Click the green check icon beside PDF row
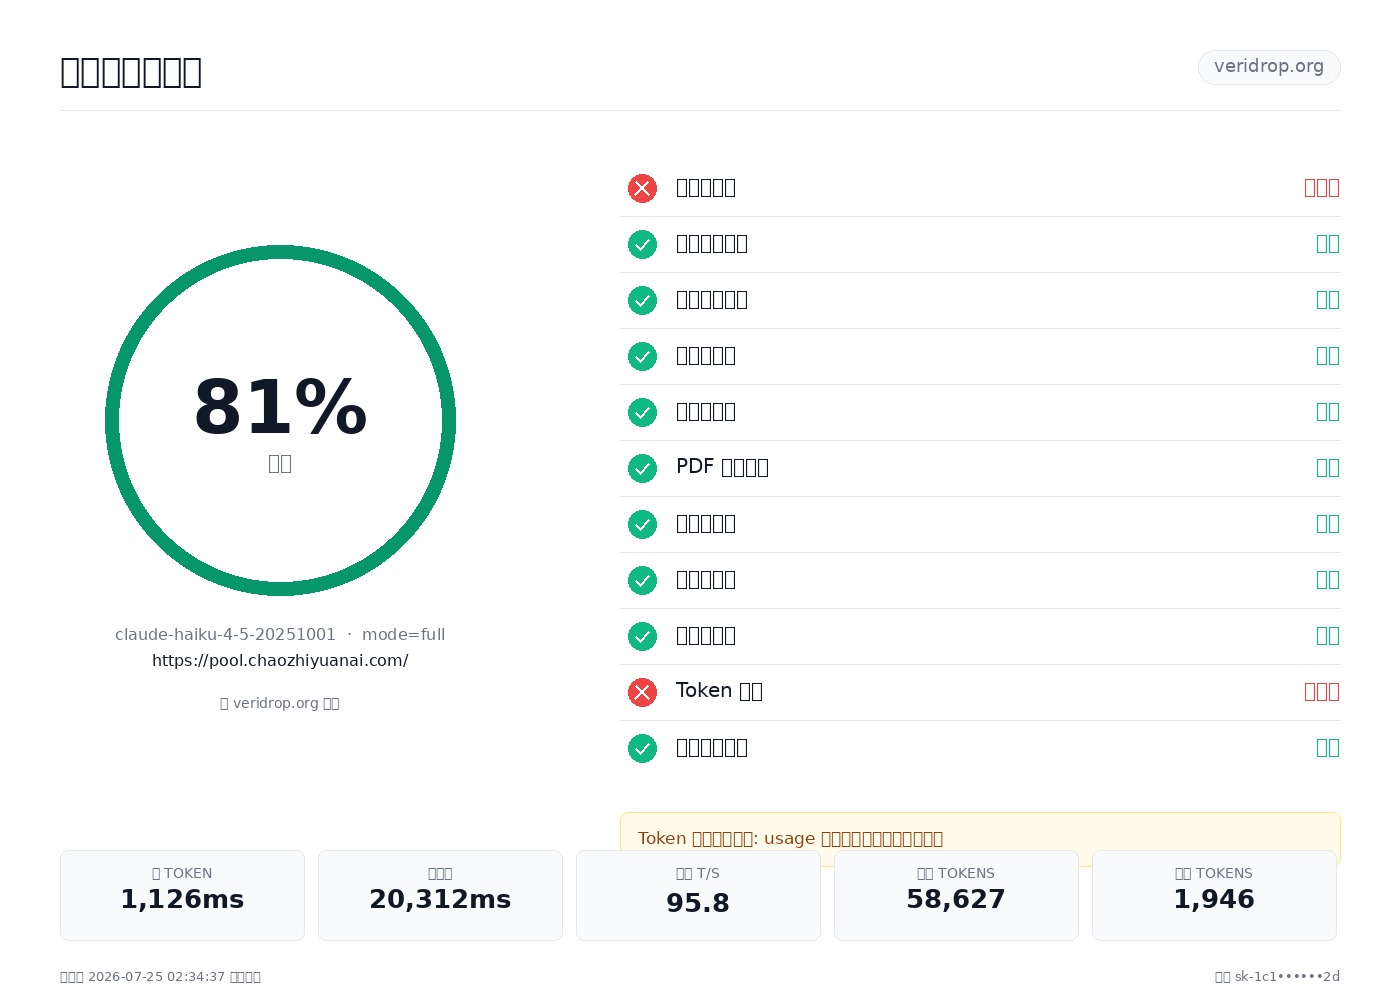This screenshot has height=1000, width=1400. [642, 468]
